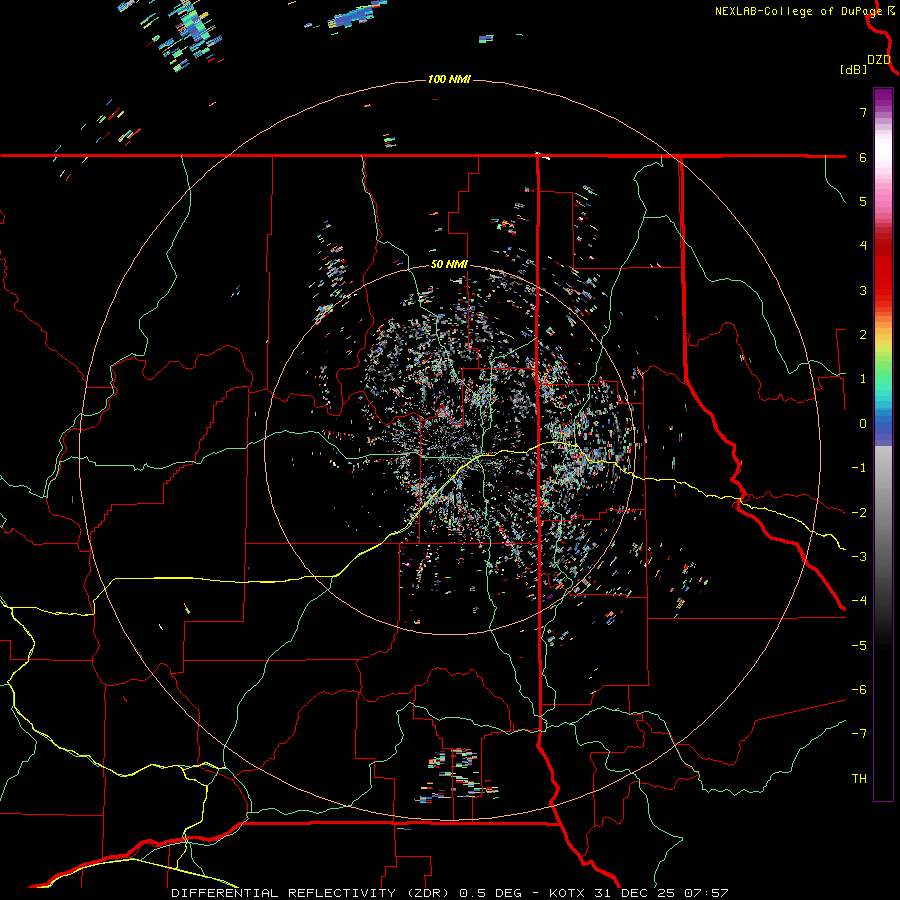Click the Differential Reflectivity KOTX caption text
This screenshot has height=900, width=900.
coord(449,893)
